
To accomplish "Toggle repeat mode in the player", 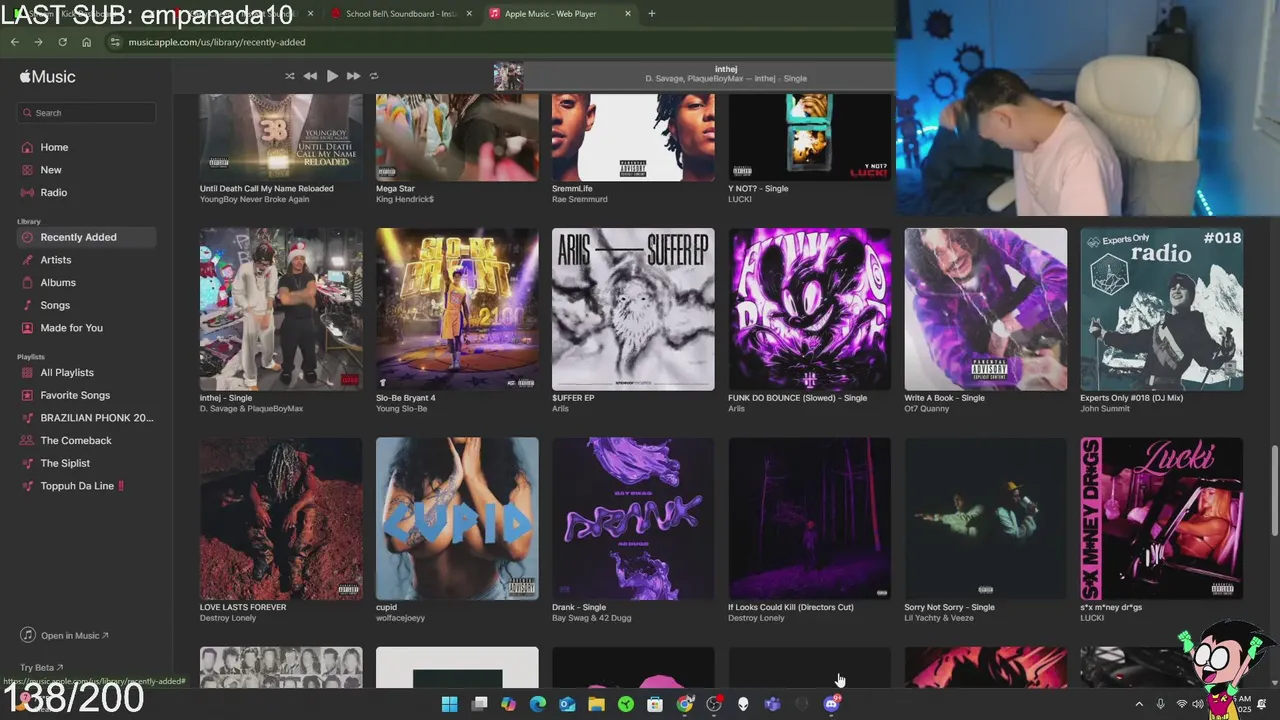I will 374,76.
